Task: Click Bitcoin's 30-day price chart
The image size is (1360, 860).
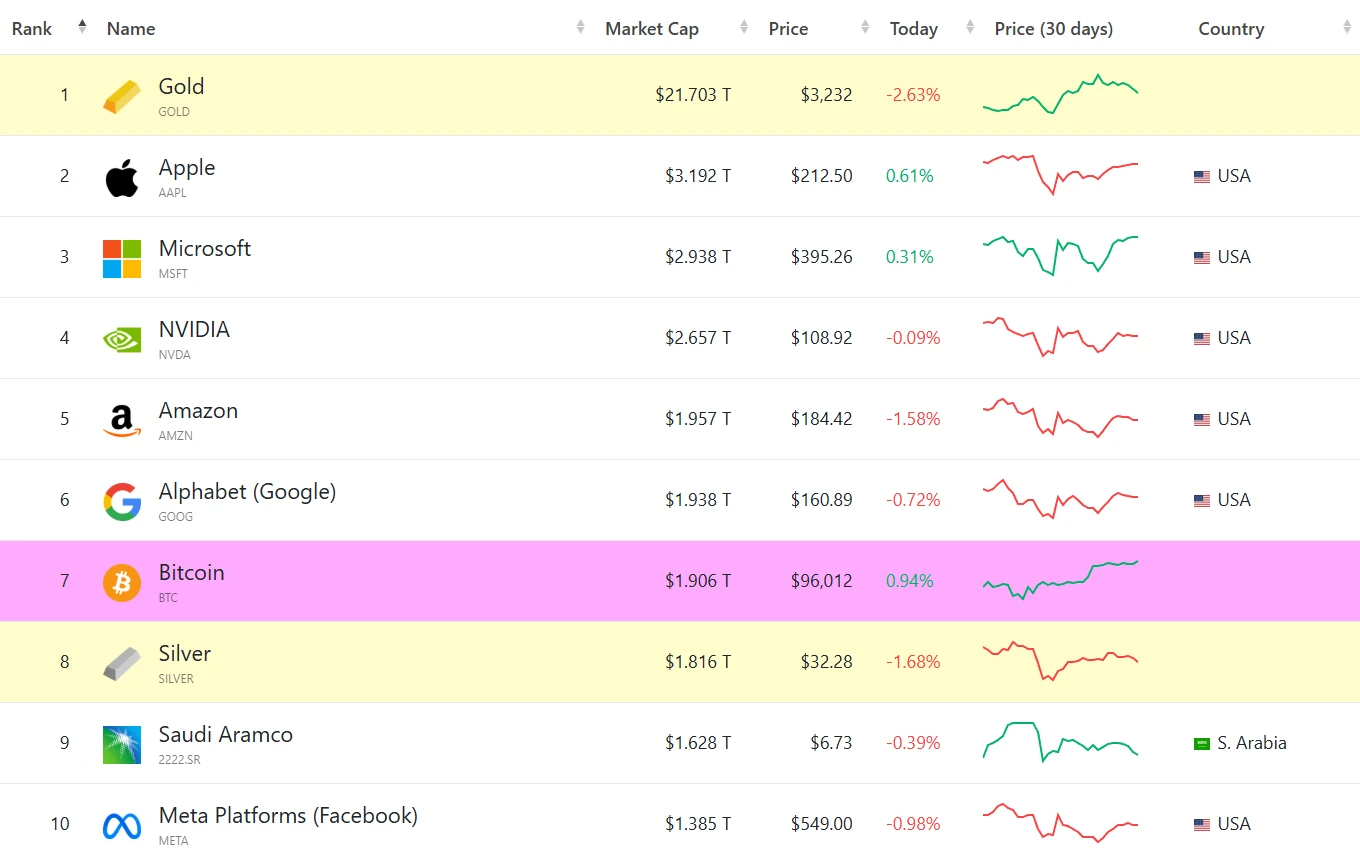Action: 1061,580
